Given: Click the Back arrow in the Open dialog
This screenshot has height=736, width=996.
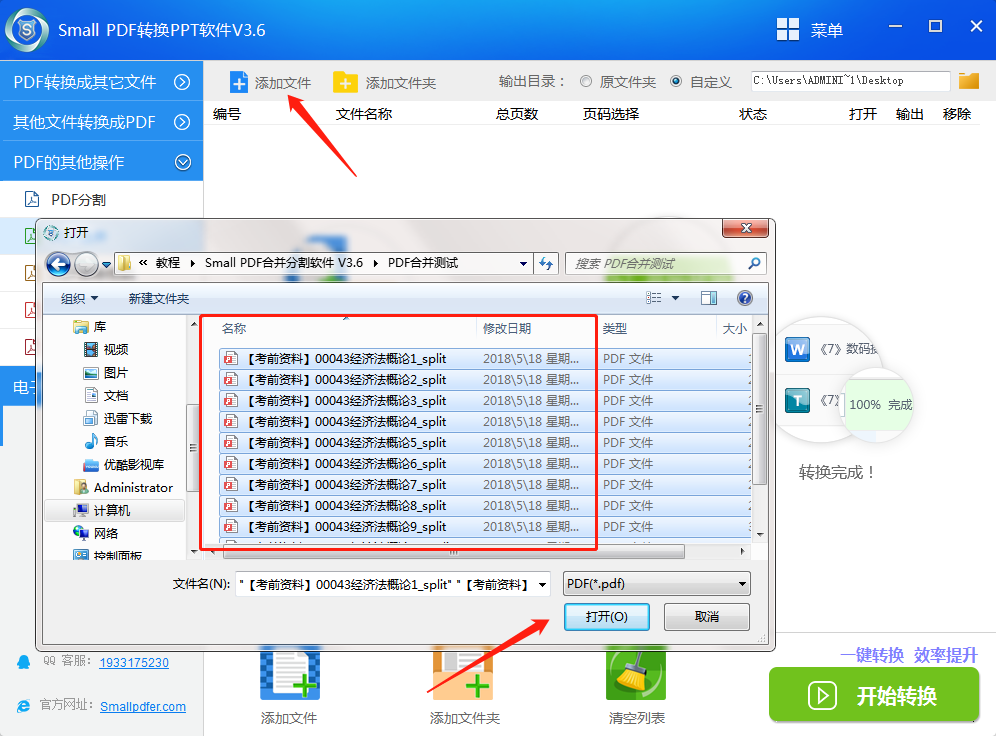Looking at the screenshot, I should coord(58,264).
